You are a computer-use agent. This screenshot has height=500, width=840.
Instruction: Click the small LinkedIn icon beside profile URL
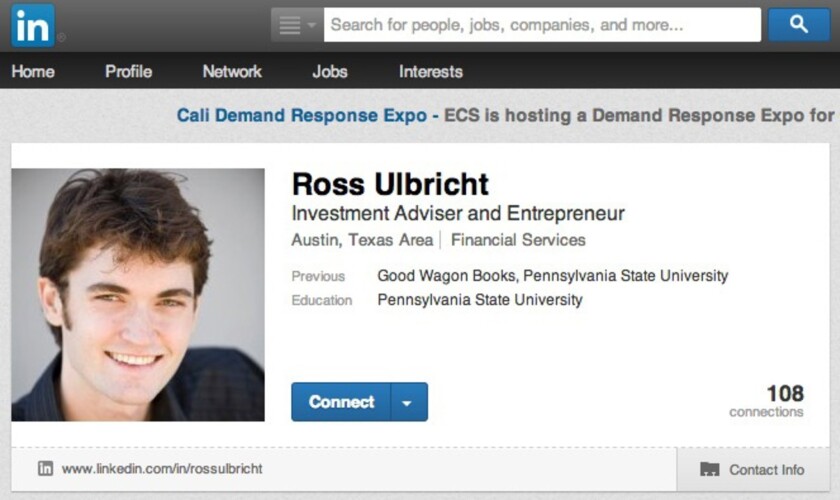coord(46,468)
